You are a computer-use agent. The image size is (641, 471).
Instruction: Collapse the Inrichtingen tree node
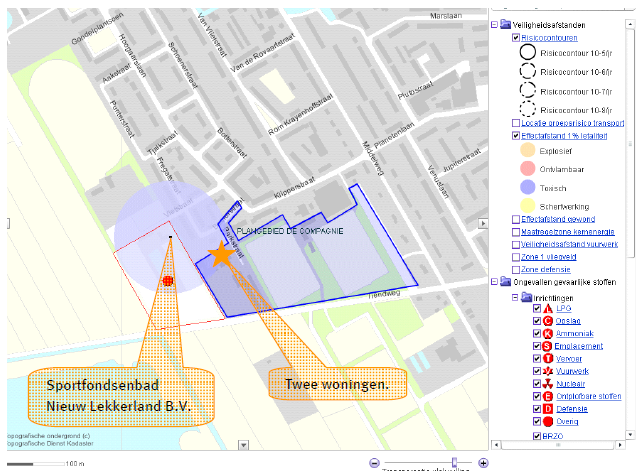coord(515,297)
